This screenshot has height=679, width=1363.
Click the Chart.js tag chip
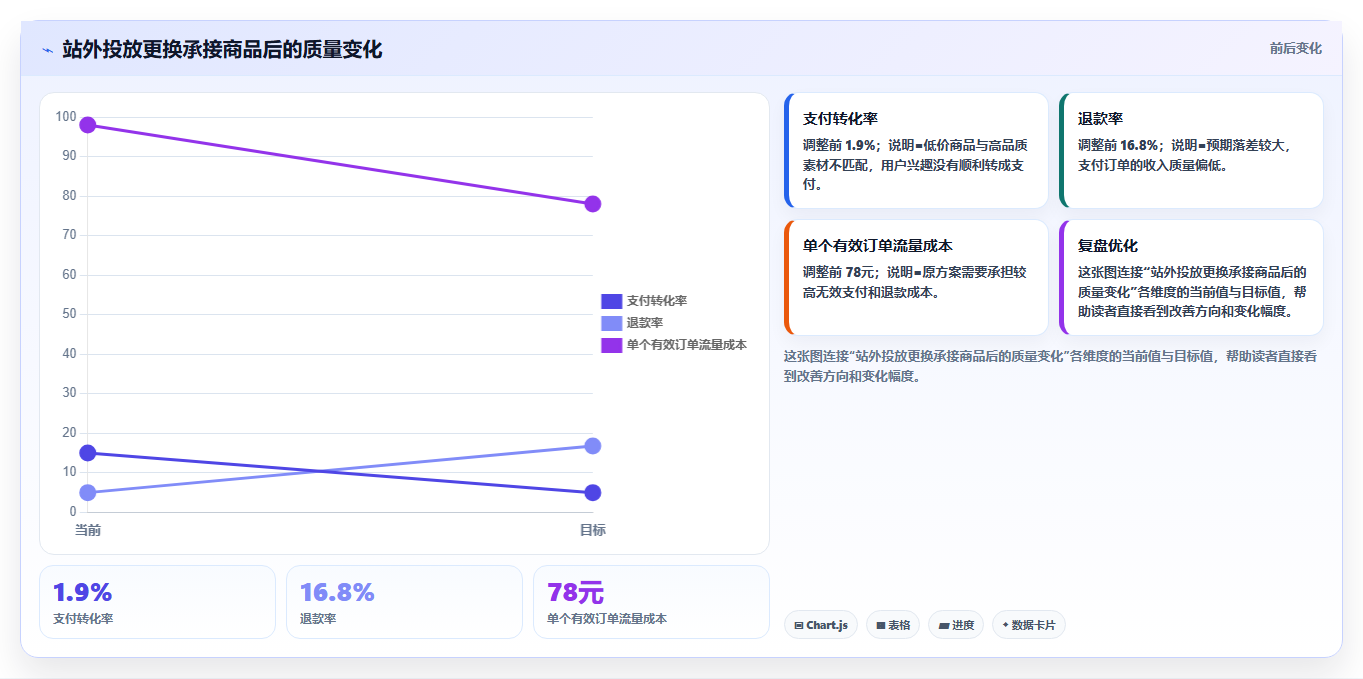[x=821, y=625]
